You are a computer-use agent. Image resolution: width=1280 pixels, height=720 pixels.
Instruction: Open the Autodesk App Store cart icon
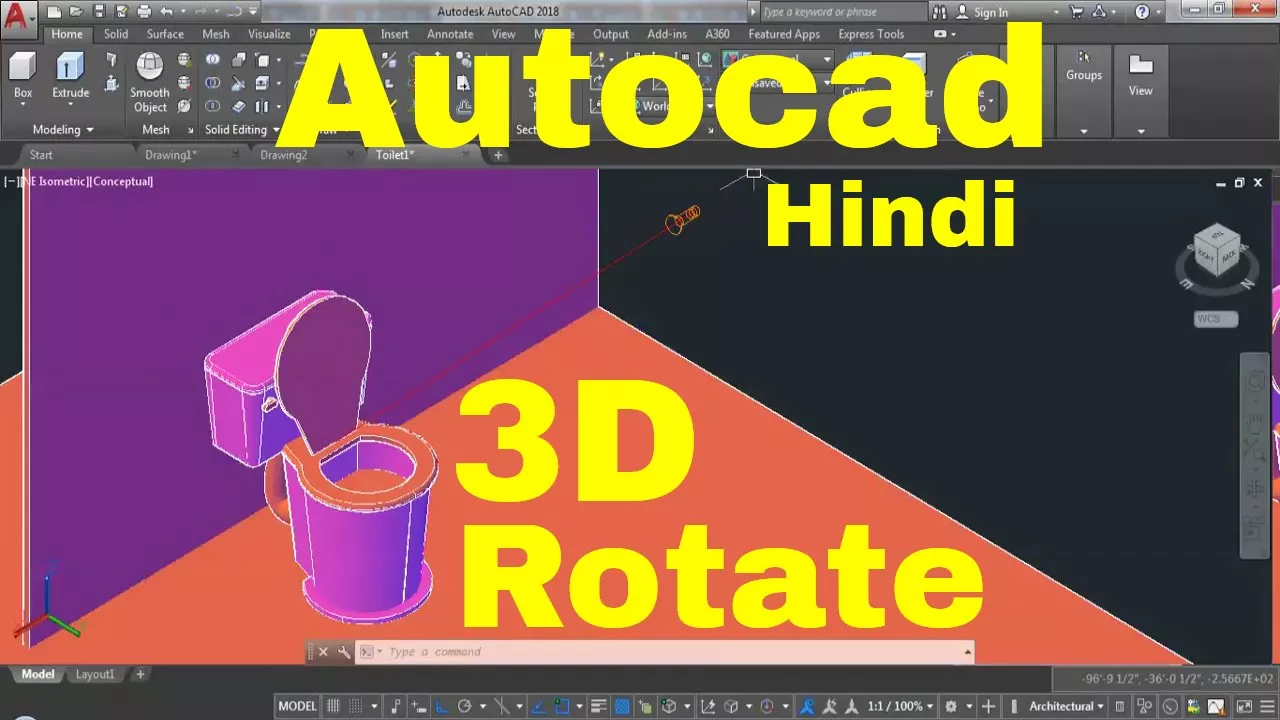tap(1076, 12)
